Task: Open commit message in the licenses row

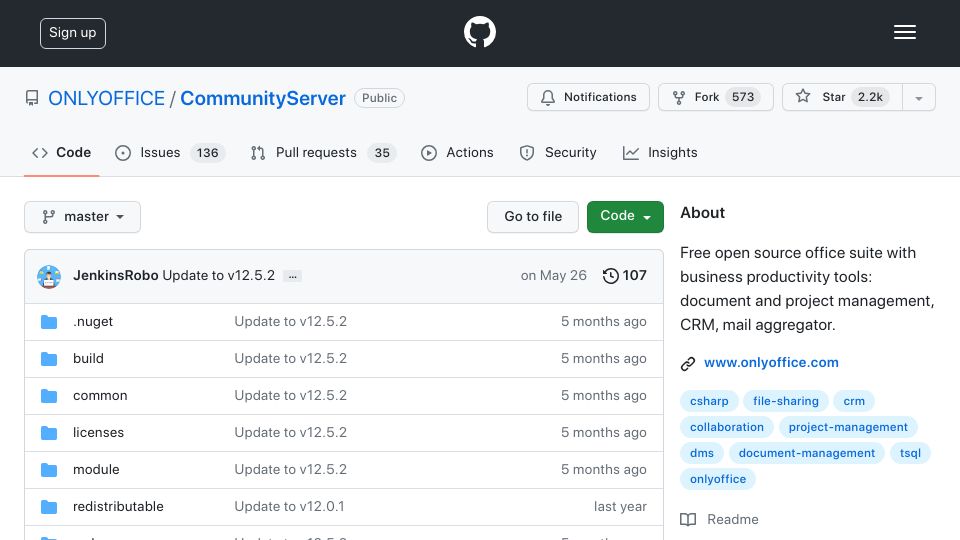Action: 291,432
